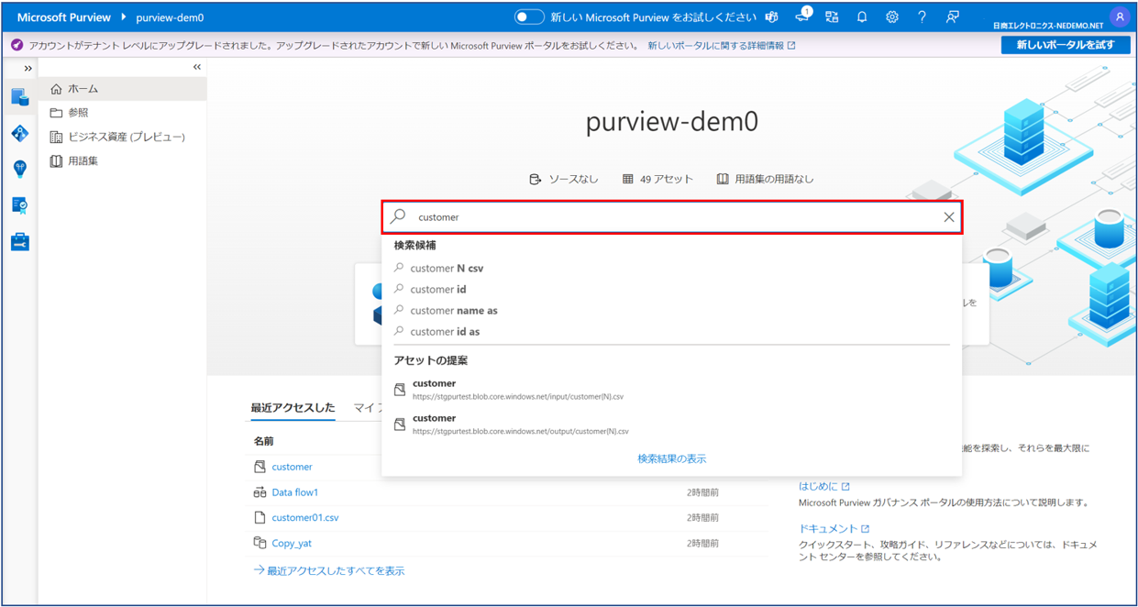Select 用語集 in the navigation panel
The height and width of the screenshot is (607, 1138).
coord(83,160)
